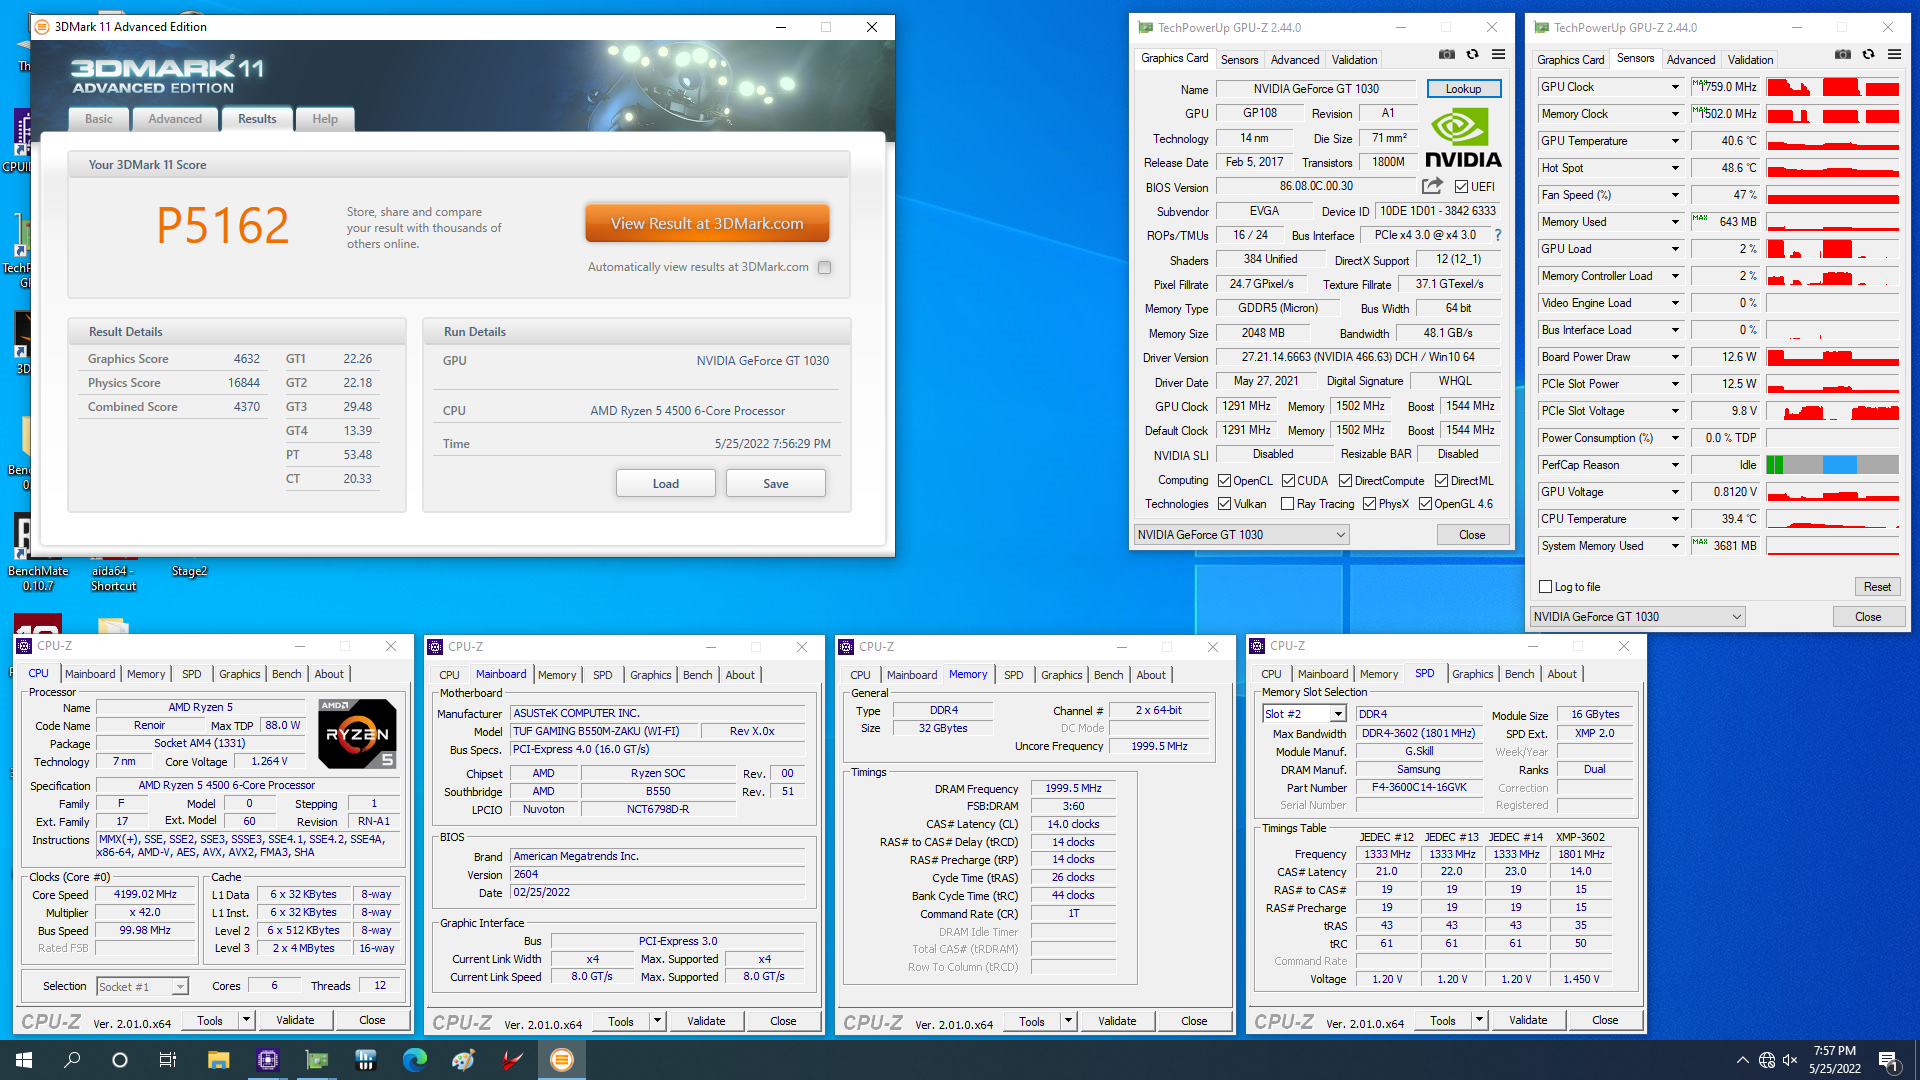Toggle the Vulkan checkbox
This screenshot has width=1920, height=1080.
tap(1225, 504)
